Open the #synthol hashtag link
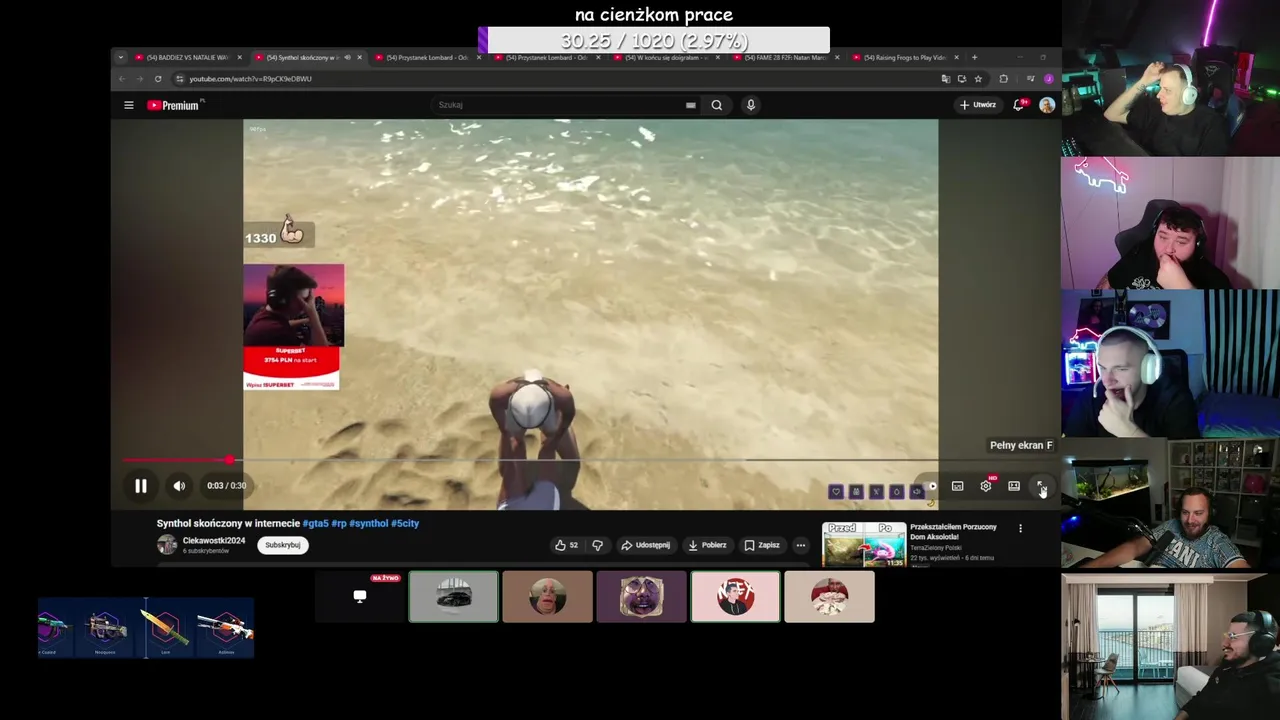 pos(368,523)
